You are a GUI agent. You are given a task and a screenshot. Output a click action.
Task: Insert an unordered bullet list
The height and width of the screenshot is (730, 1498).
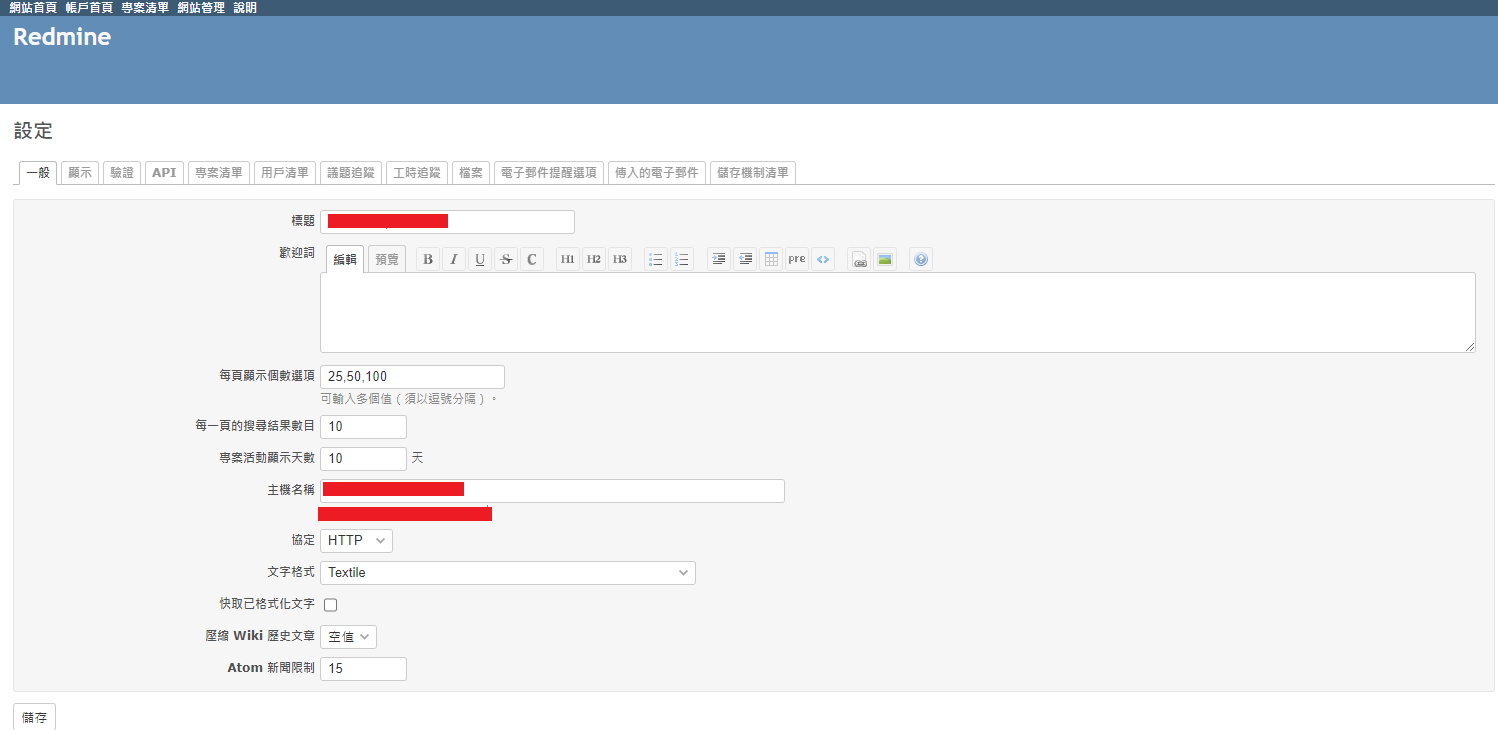point(656,259)
